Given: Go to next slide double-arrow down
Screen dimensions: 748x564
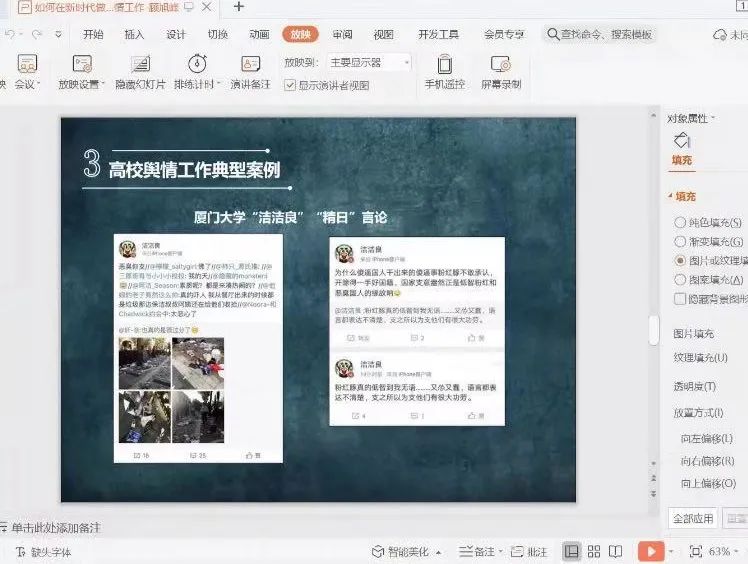Looking at the screenshot, I should pyautogui.click(x=654, y=494).
